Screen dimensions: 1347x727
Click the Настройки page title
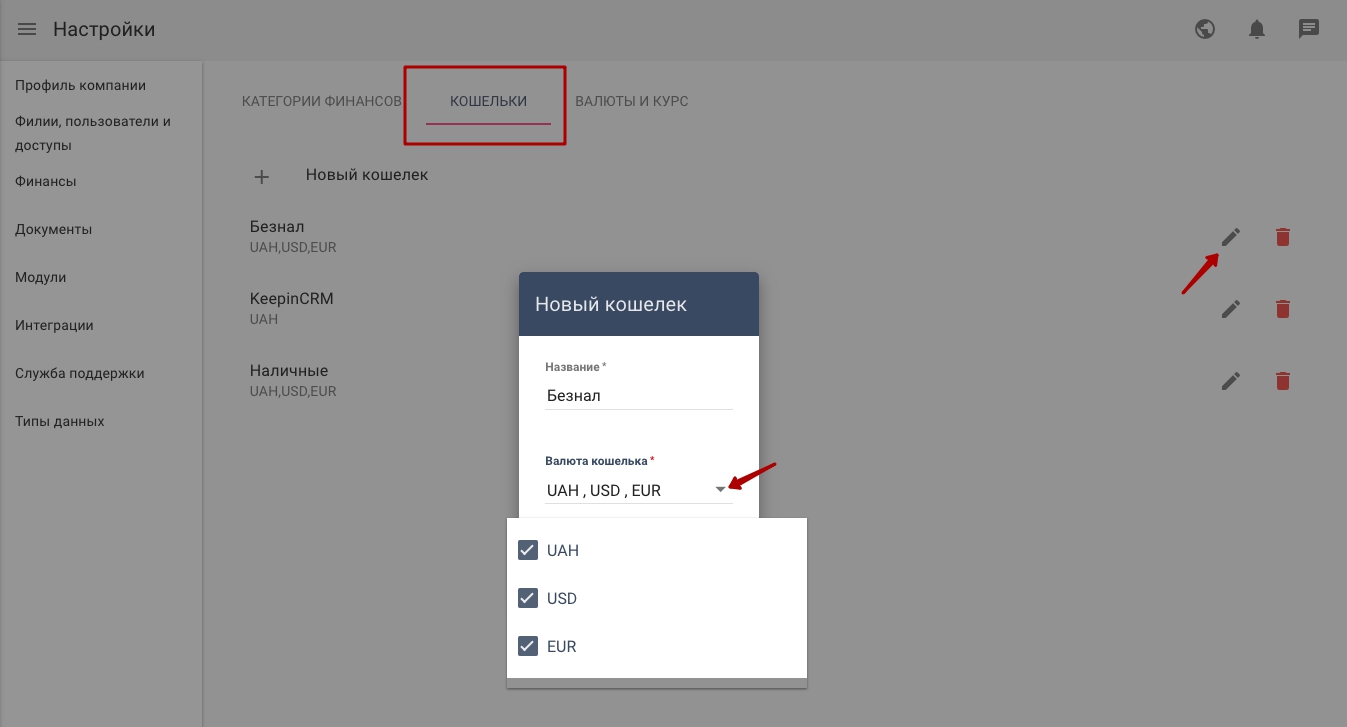(x=104, y=29)
